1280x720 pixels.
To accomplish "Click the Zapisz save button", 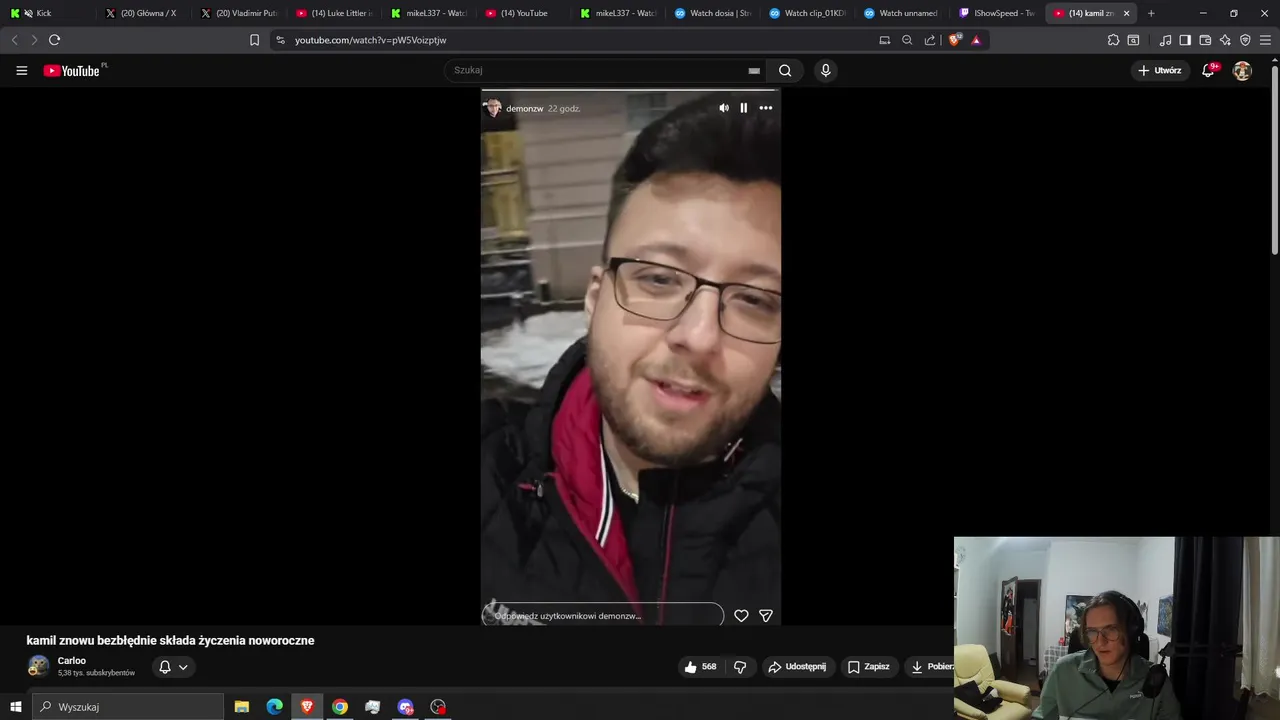I will (x=869, y=667).
